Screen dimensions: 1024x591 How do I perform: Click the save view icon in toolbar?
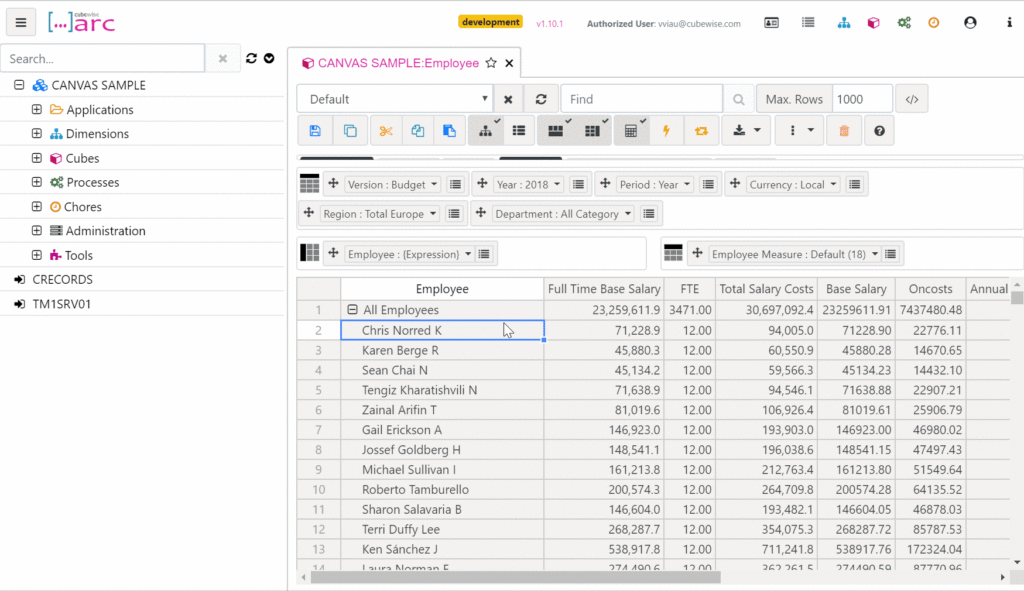pyautogui.click(x=315, y=131)
